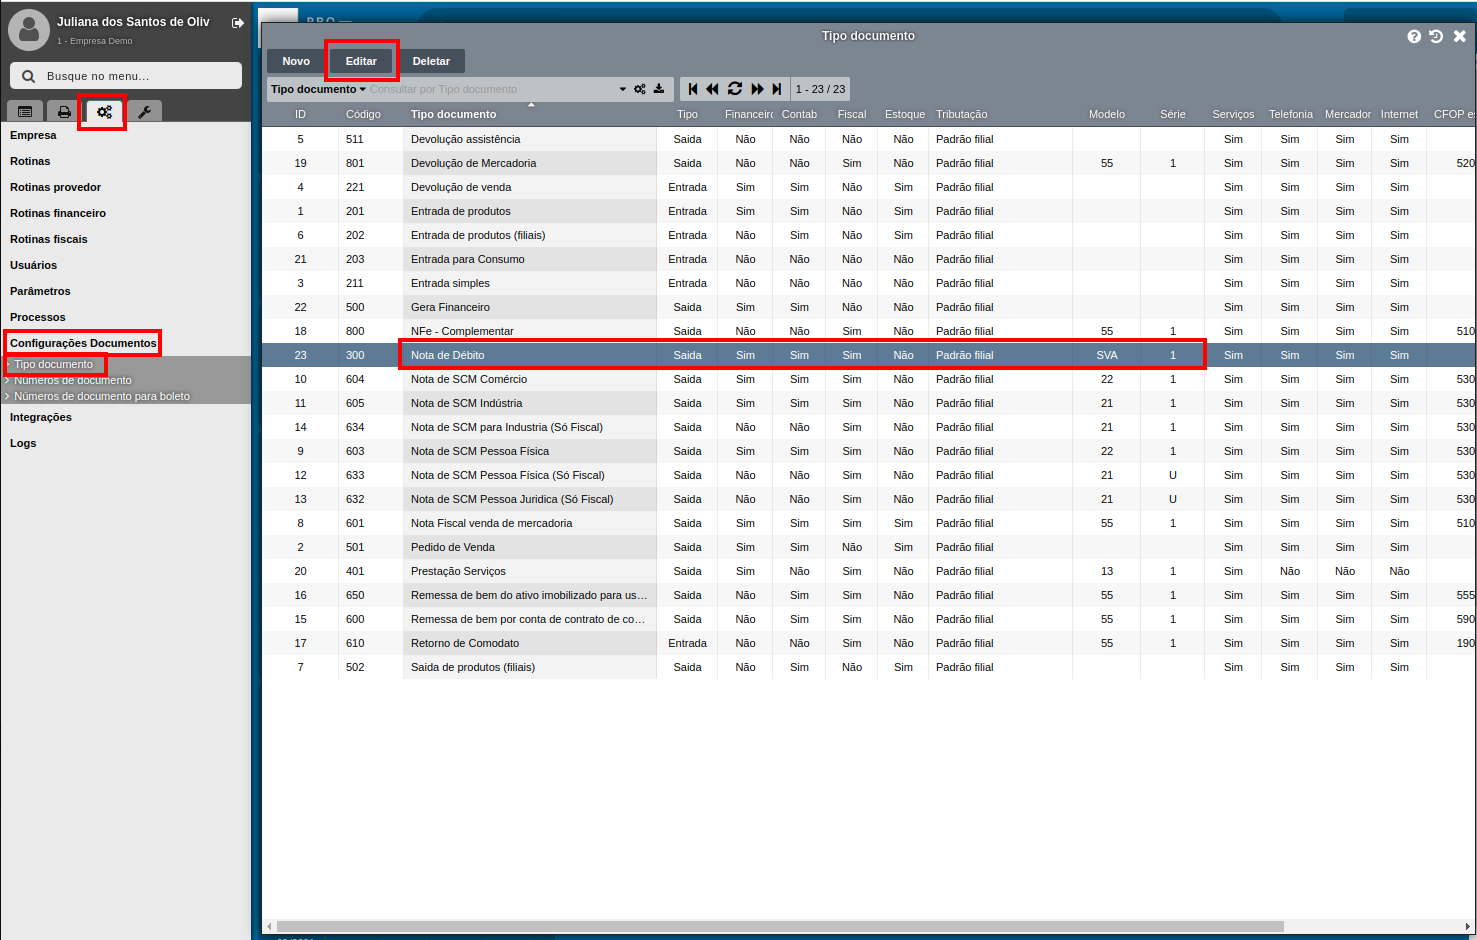1477x940 pixels.
Task: Open advanced search gears icon in filter bar
Action: [x=640, y=89]
